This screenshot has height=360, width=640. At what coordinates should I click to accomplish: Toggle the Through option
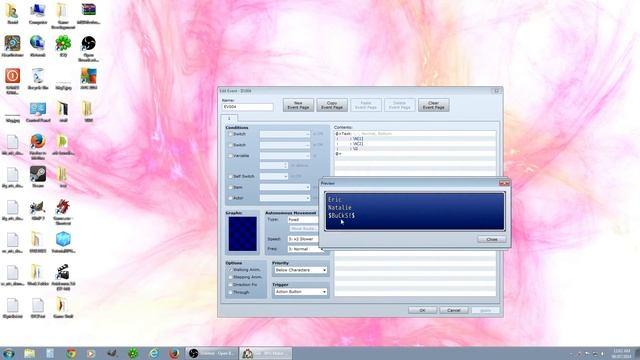230,292
